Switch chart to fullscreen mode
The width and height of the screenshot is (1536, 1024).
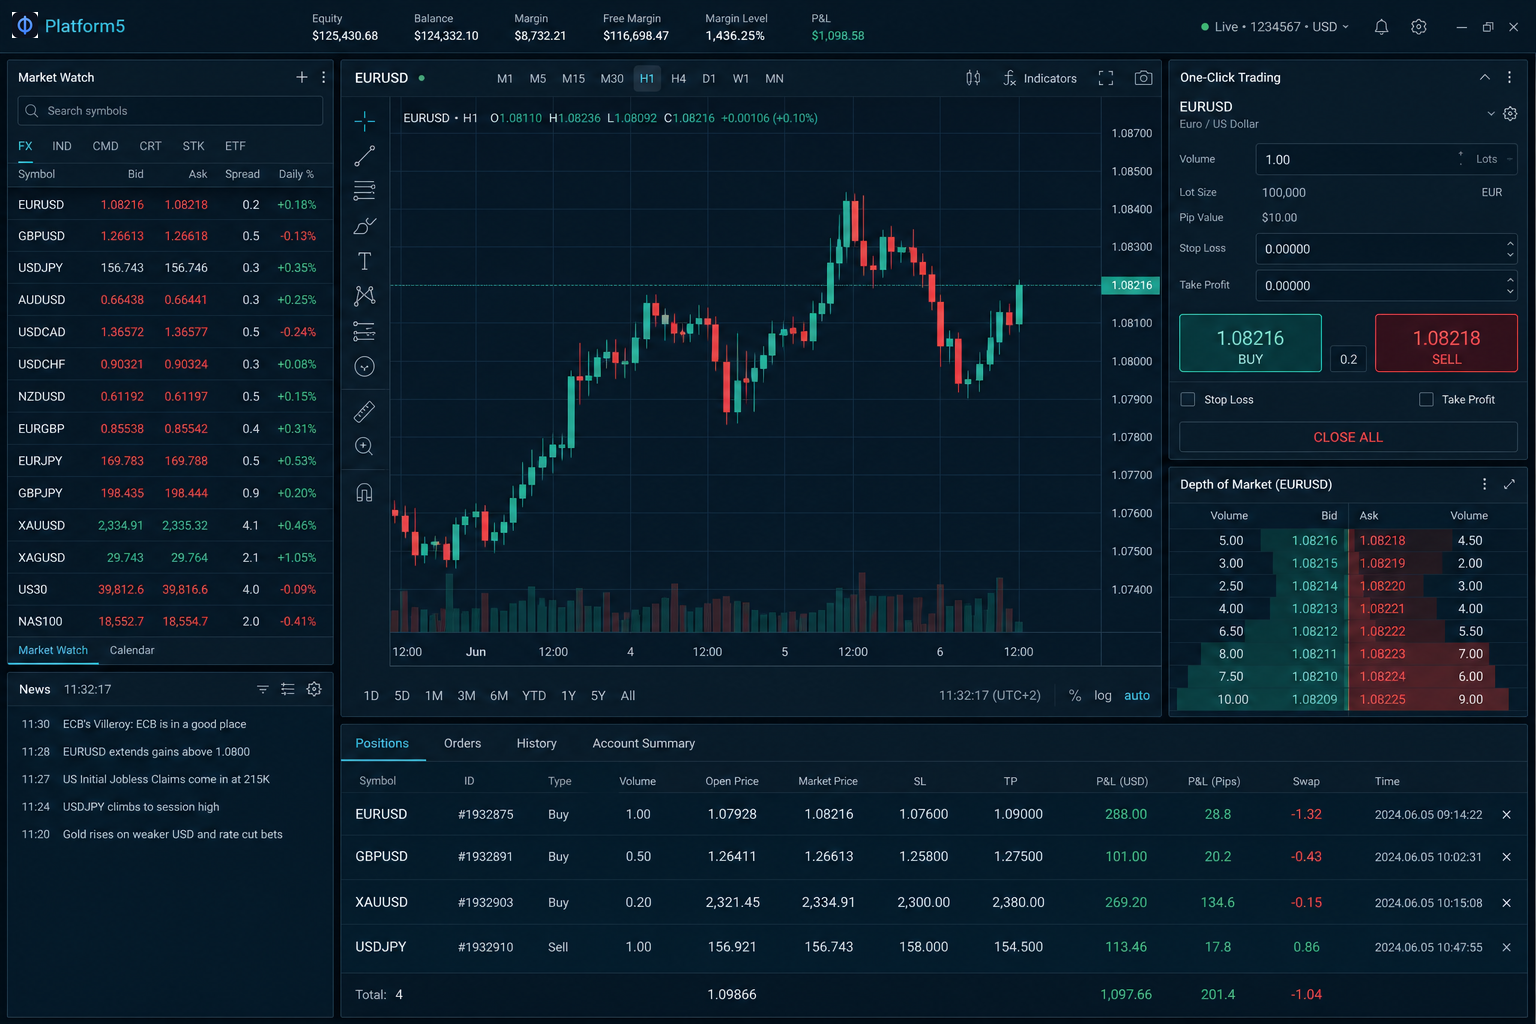pyautogui.click(x=1106, y=78)
